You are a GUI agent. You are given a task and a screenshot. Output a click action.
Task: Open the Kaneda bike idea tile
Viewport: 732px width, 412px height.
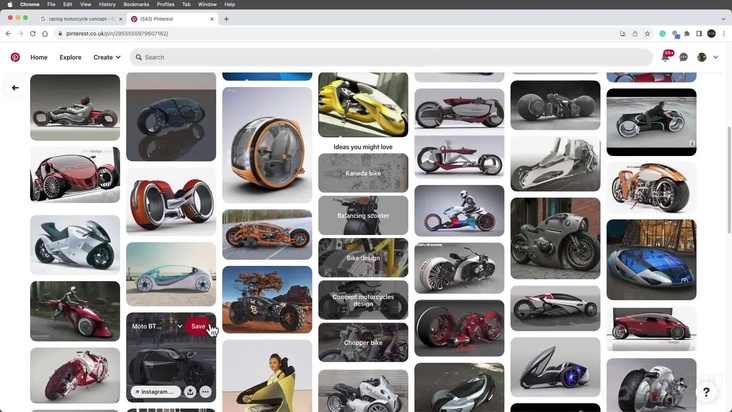(363, 173)
